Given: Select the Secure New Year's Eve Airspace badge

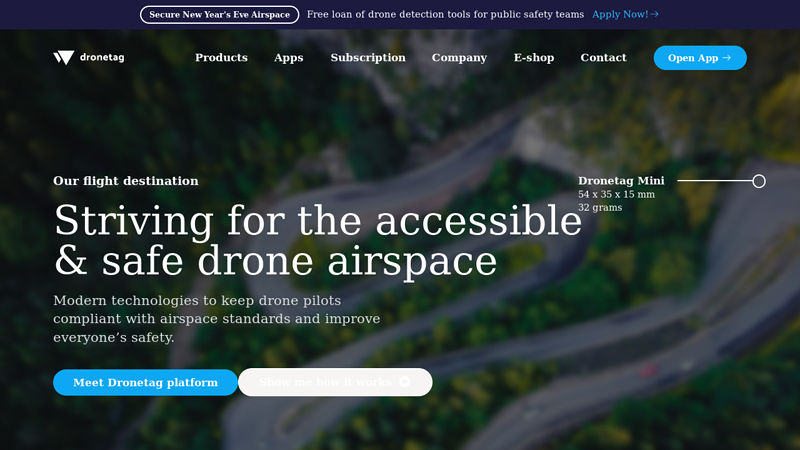Looking at the screenshot, I should 219,15.
